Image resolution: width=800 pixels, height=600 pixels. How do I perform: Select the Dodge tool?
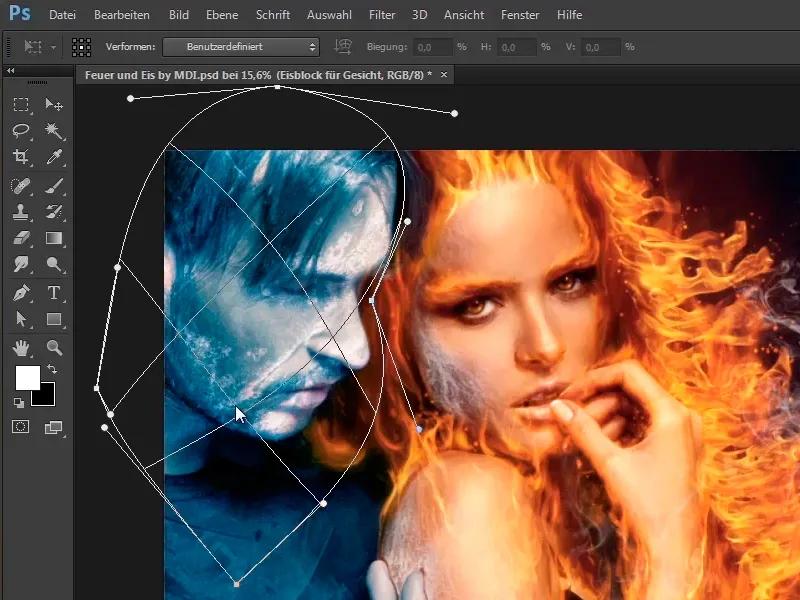(54, 264)
